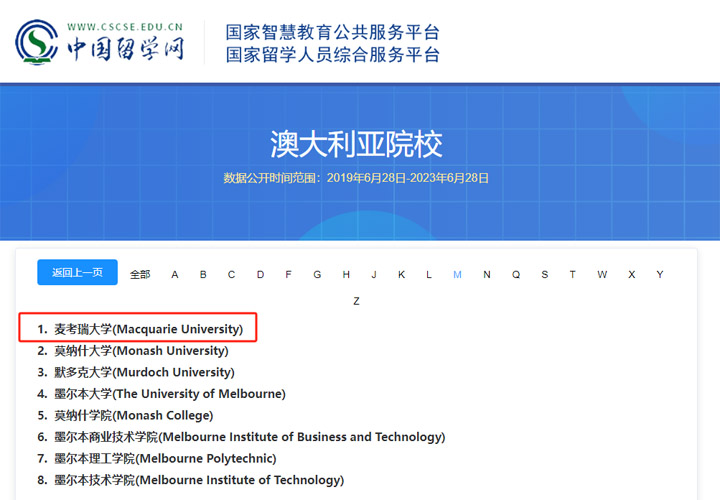Click the 澳大利亚院校 page heading
Viewport: 720px width, 500px height.
tap(356, 144)
